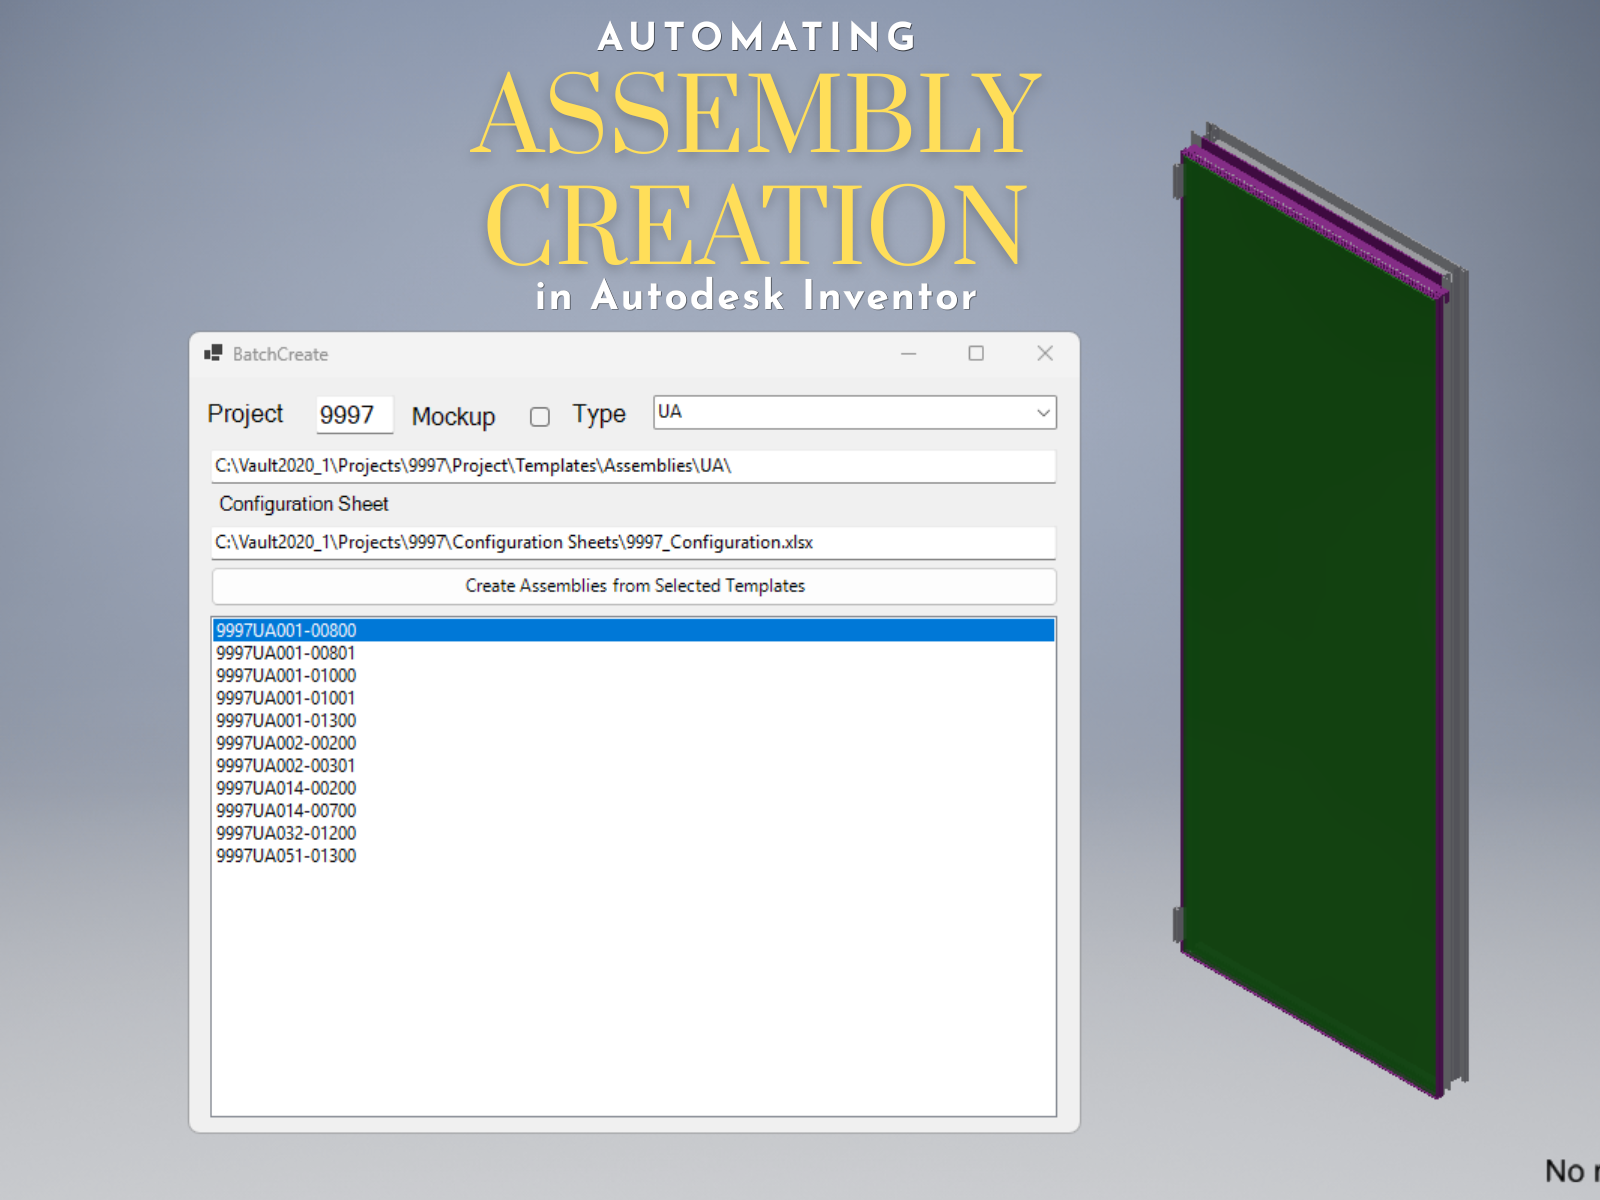Select list item 9997UA002-00200
Image resolution: width=1600 pixels, height=1200 pixels.
[x=634, y=743]
